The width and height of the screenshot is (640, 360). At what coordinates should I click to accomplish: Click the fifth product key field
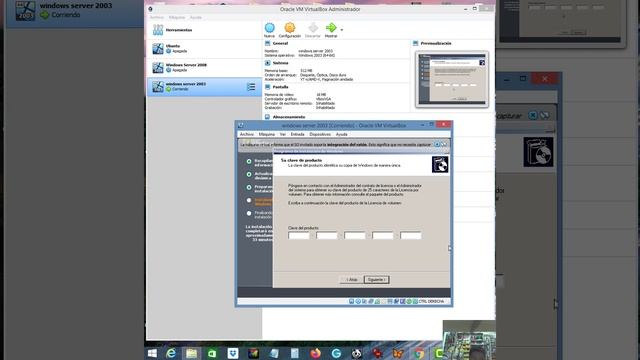coord(411,236)
